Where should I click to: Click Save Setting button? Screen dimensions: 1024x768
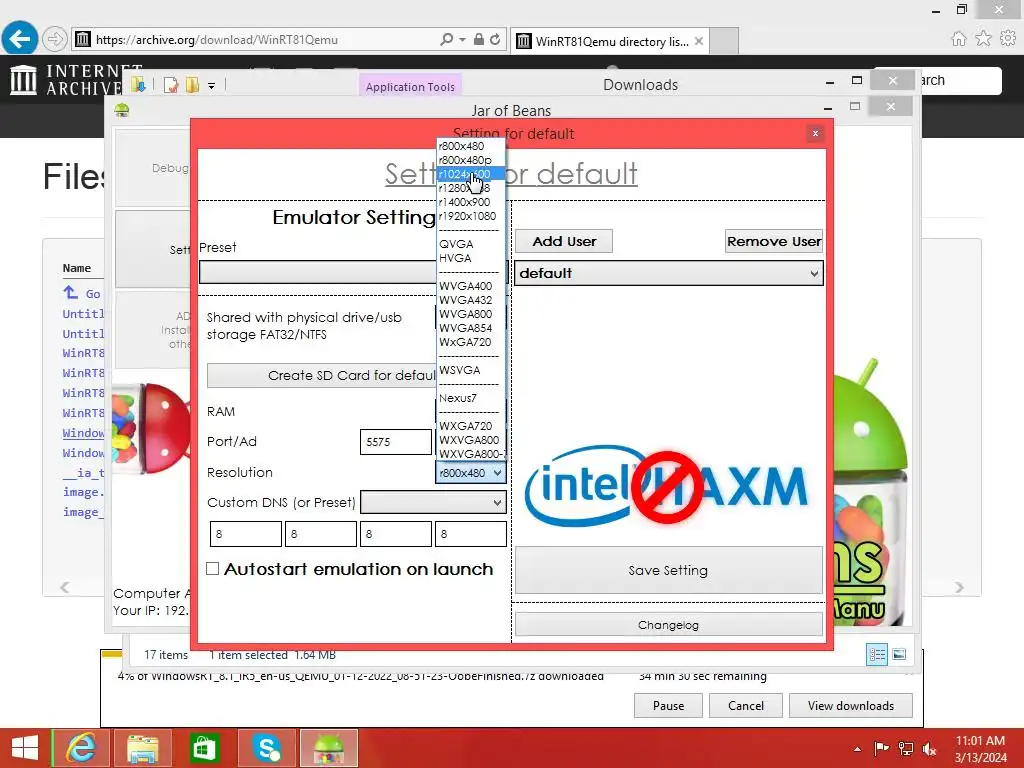click(x=669, y=570)
